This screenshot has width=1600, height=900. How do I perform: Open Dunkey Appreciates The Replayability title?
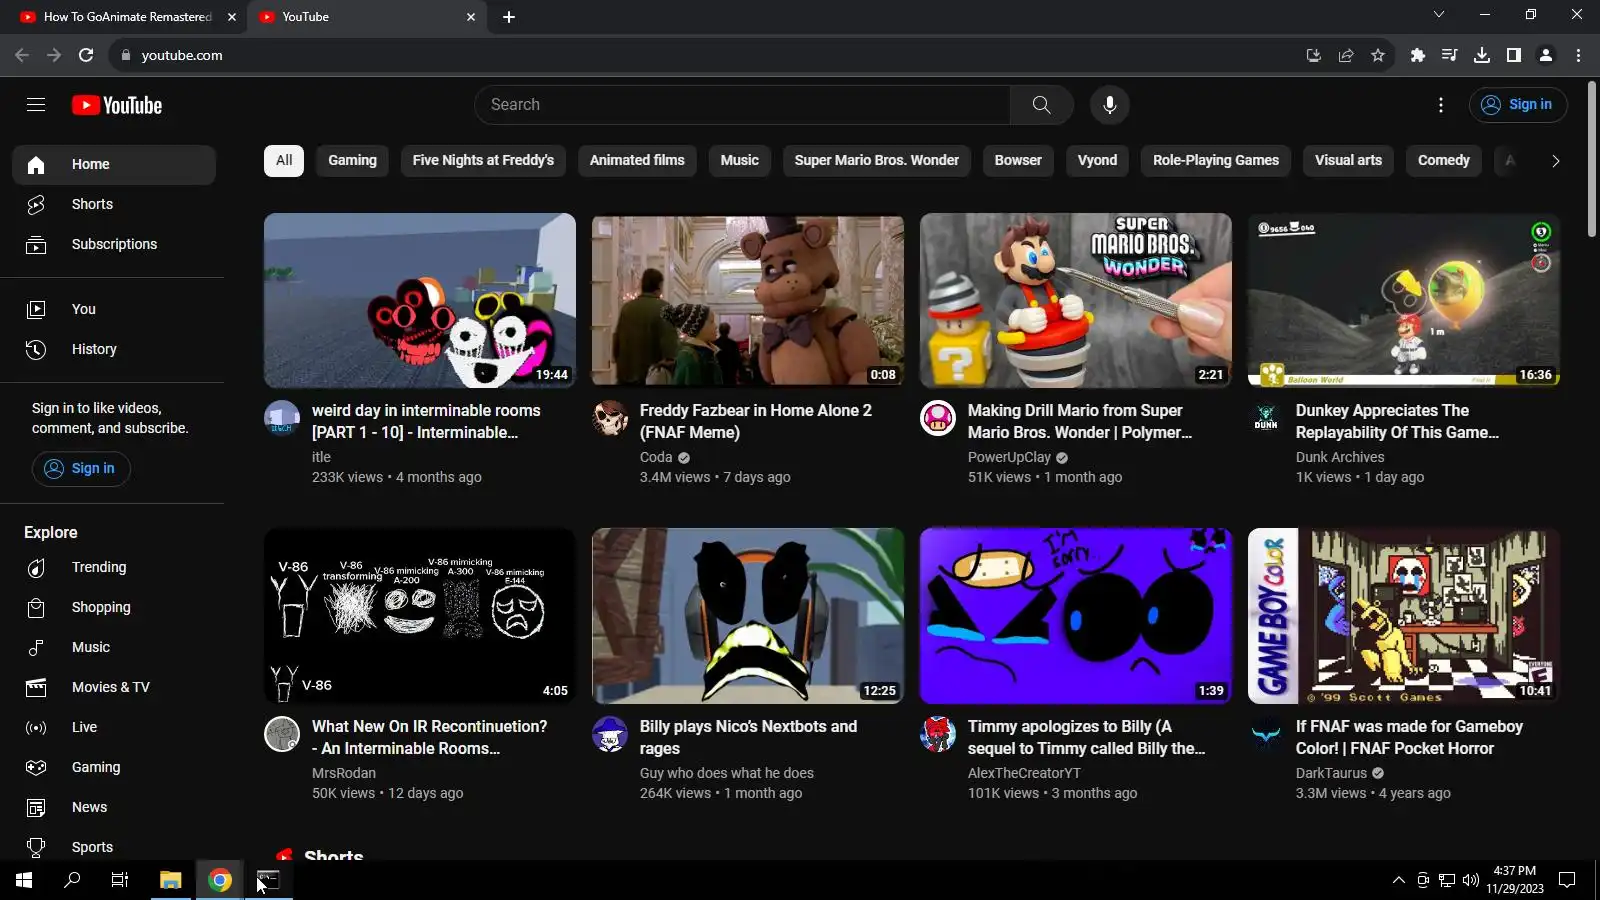point(1397,421)
